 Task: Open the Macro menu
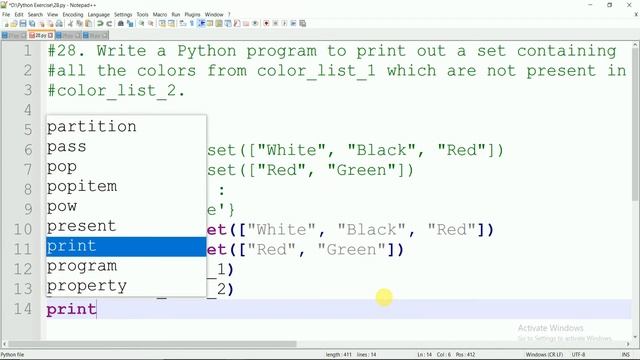[160, 14]
